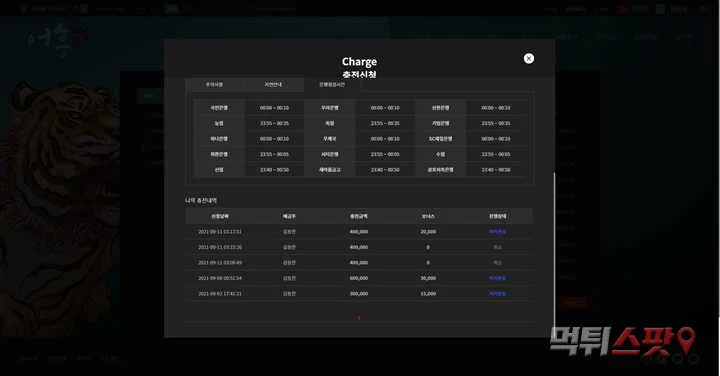Click the 새마을금고 bank cell
The width and height of the screenshot is (720, 376).
(x=330, y=170)
